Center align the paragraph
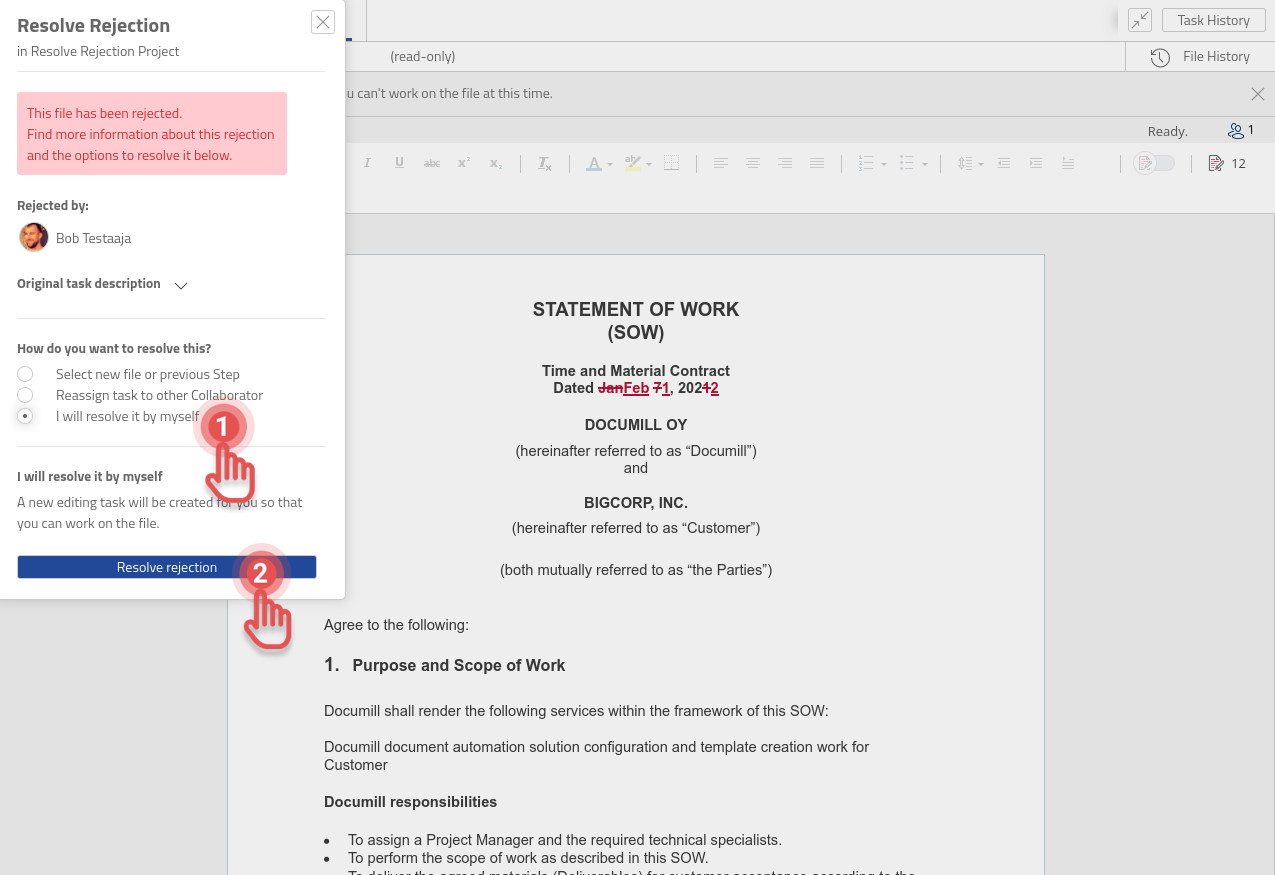 (x=752, y=163)
